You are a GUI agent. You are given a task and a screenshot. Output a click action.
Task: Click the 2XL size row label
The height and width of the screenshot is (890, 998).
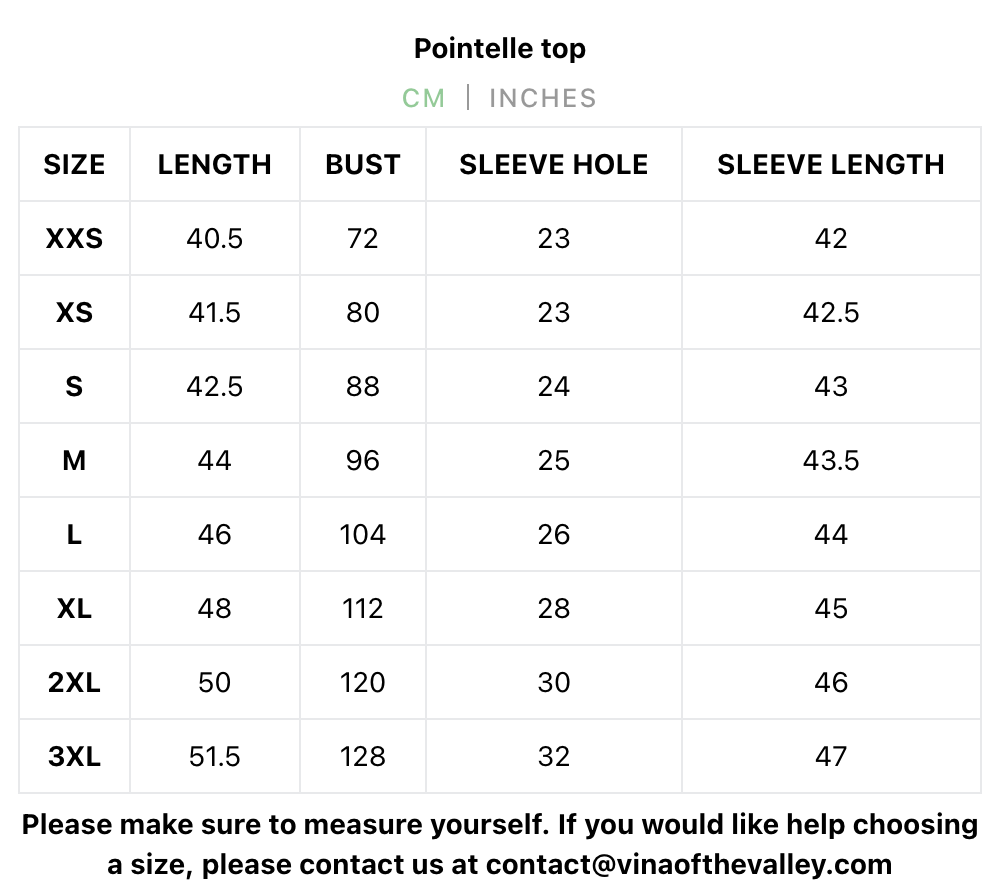74,683
